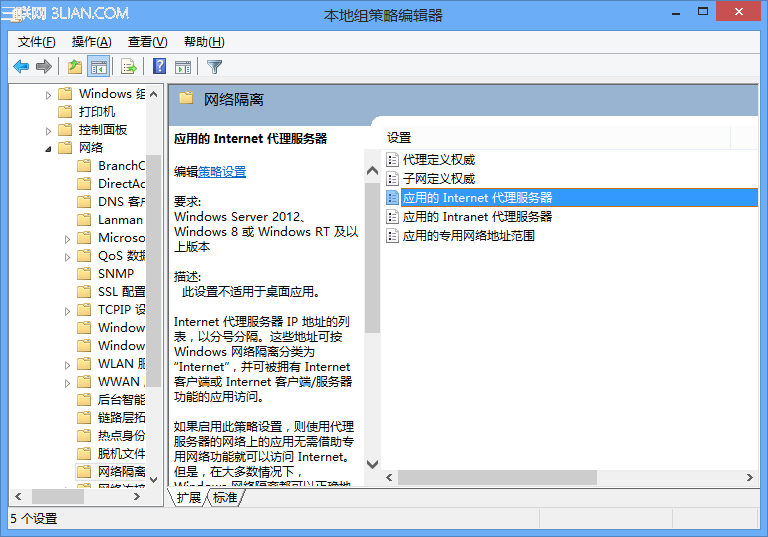Click the Forward arrow toolbar icon

(x=44, y=66)
